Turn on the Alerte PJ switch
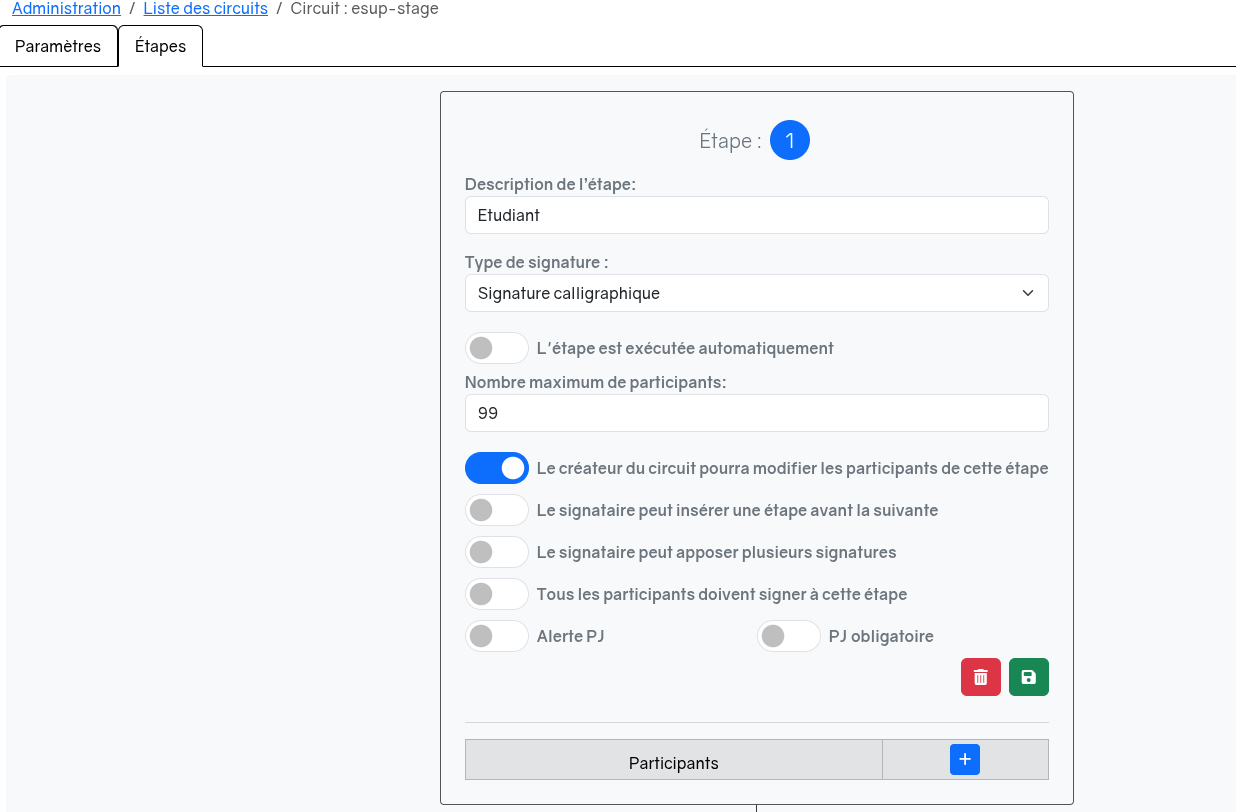Viewport: 1236px width, 812px height. [496, 636]
